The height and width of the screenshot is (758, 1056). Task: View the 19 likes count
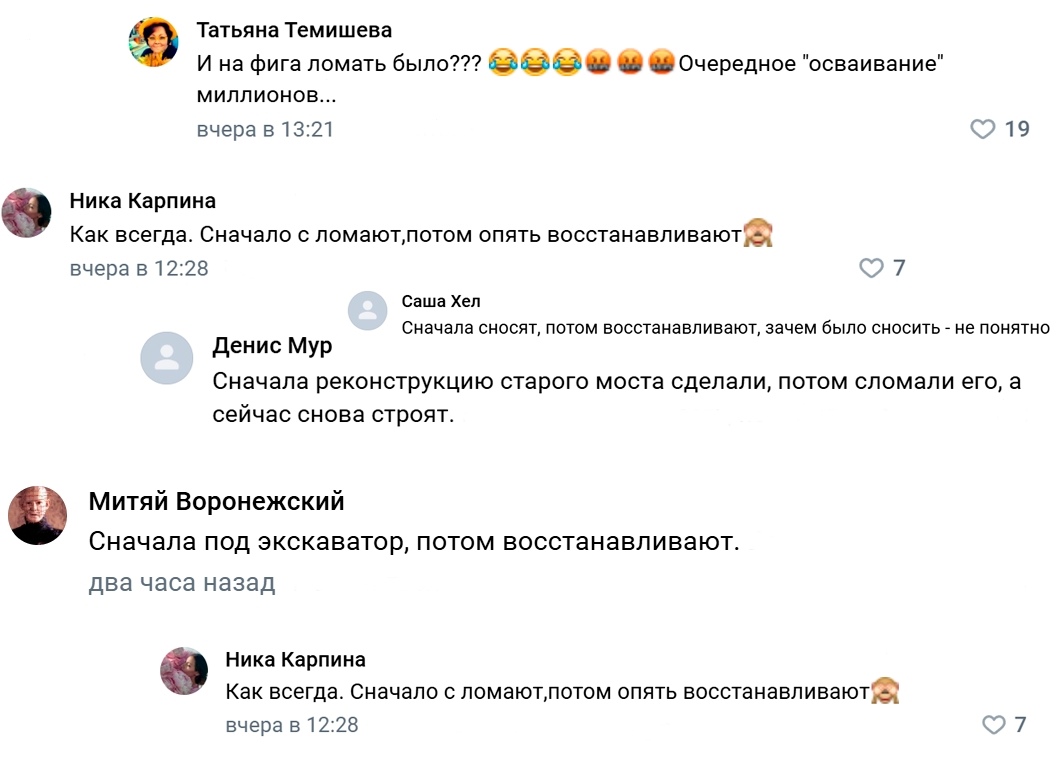1017,129
